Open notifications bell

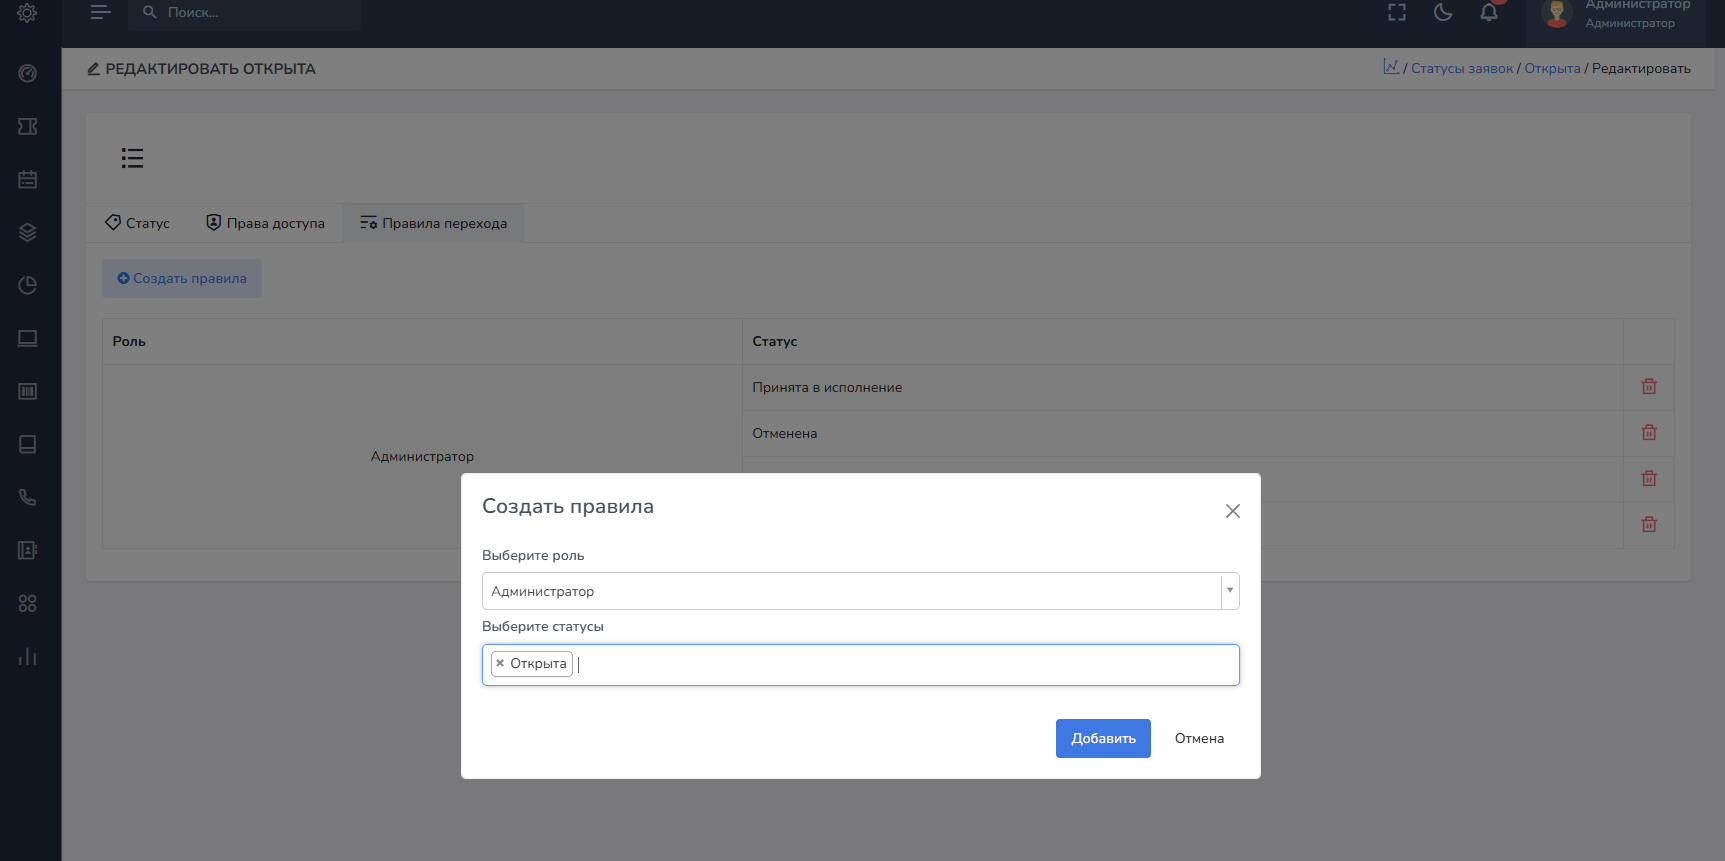[1488, 12]
